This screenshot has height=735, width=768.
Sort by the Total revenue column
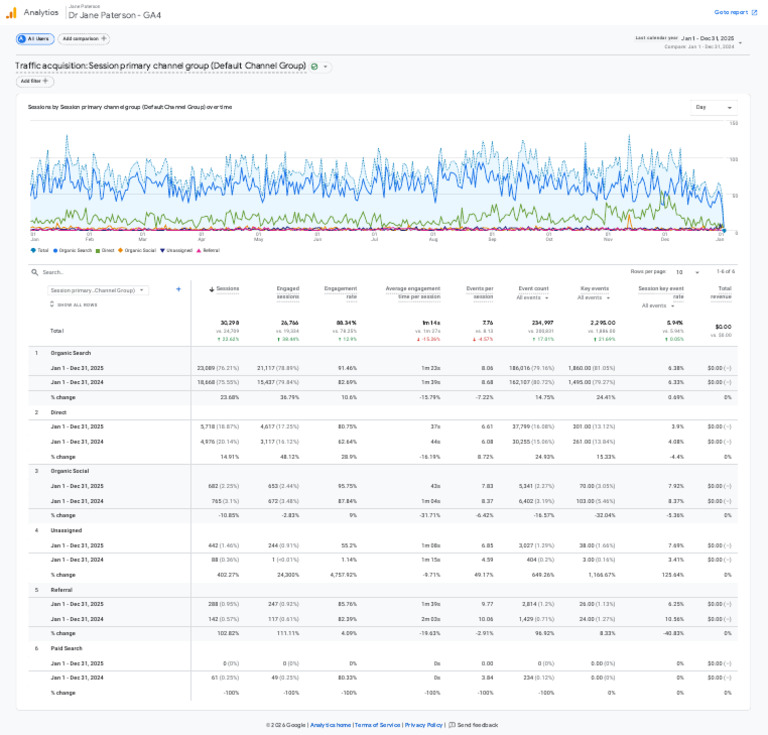(721, 292)
